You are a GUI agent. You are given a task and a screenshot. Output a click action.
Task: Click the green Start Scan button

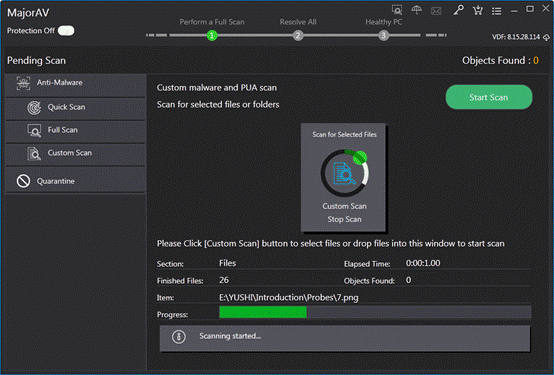(x=489, y=97)
